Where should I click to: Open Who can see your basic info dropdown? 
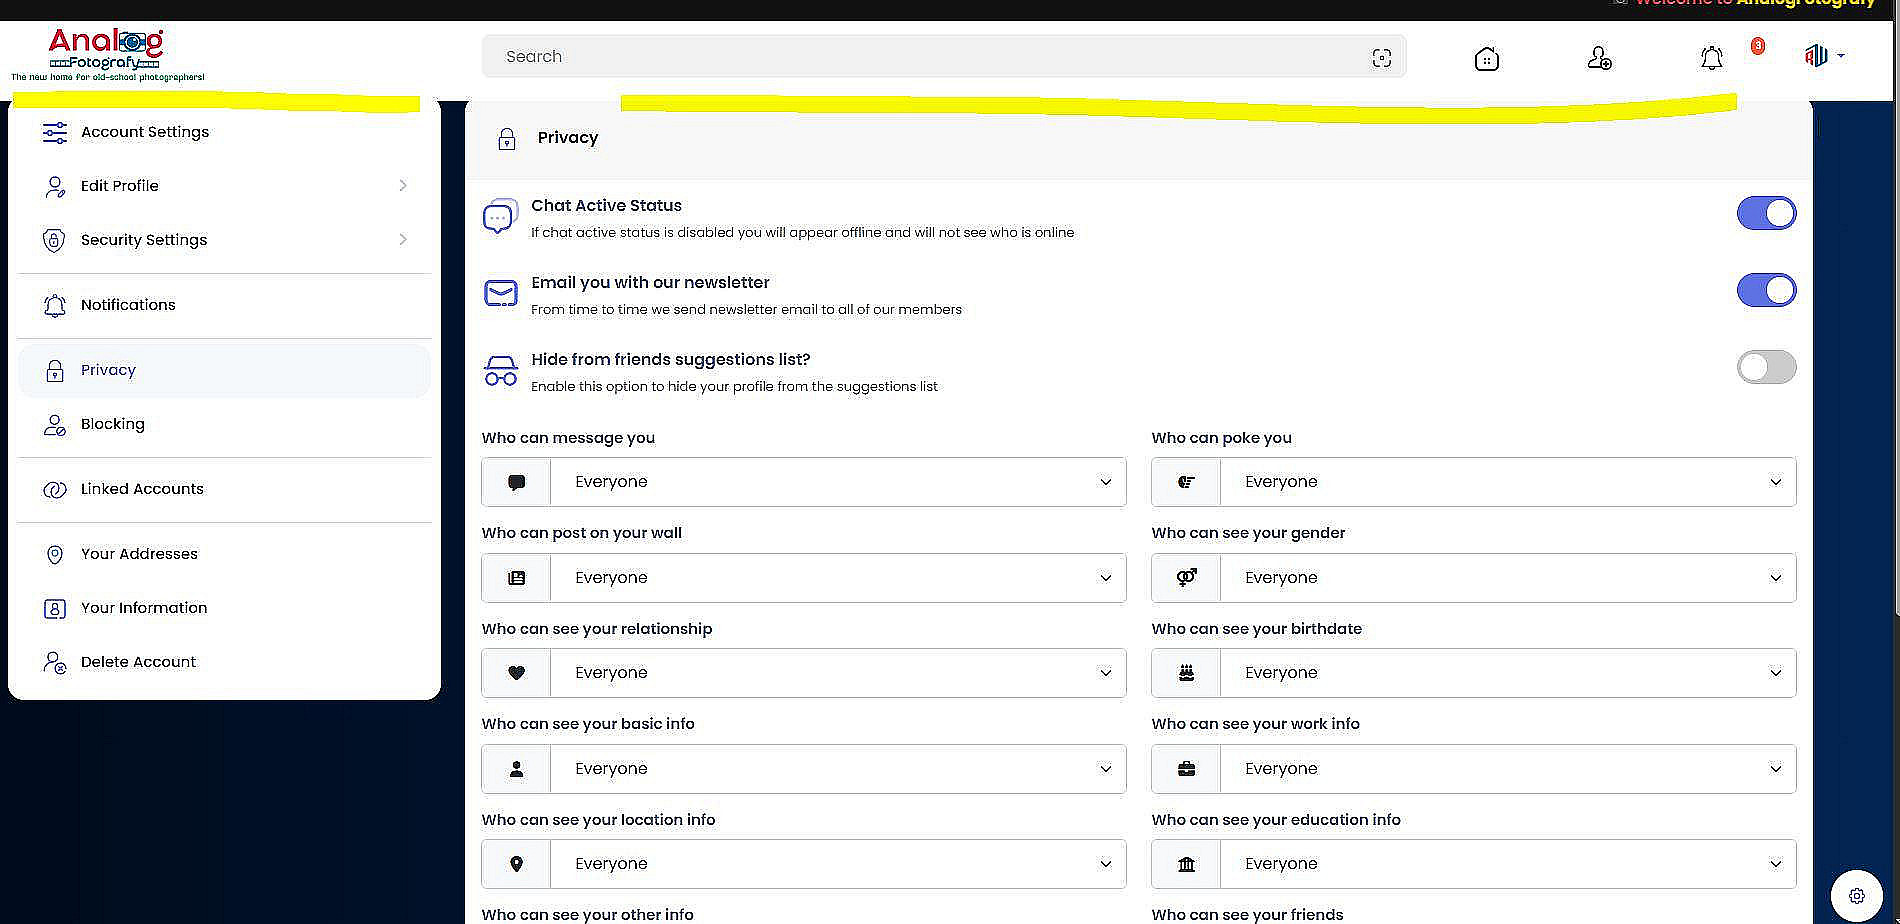(x=838, y=769)
